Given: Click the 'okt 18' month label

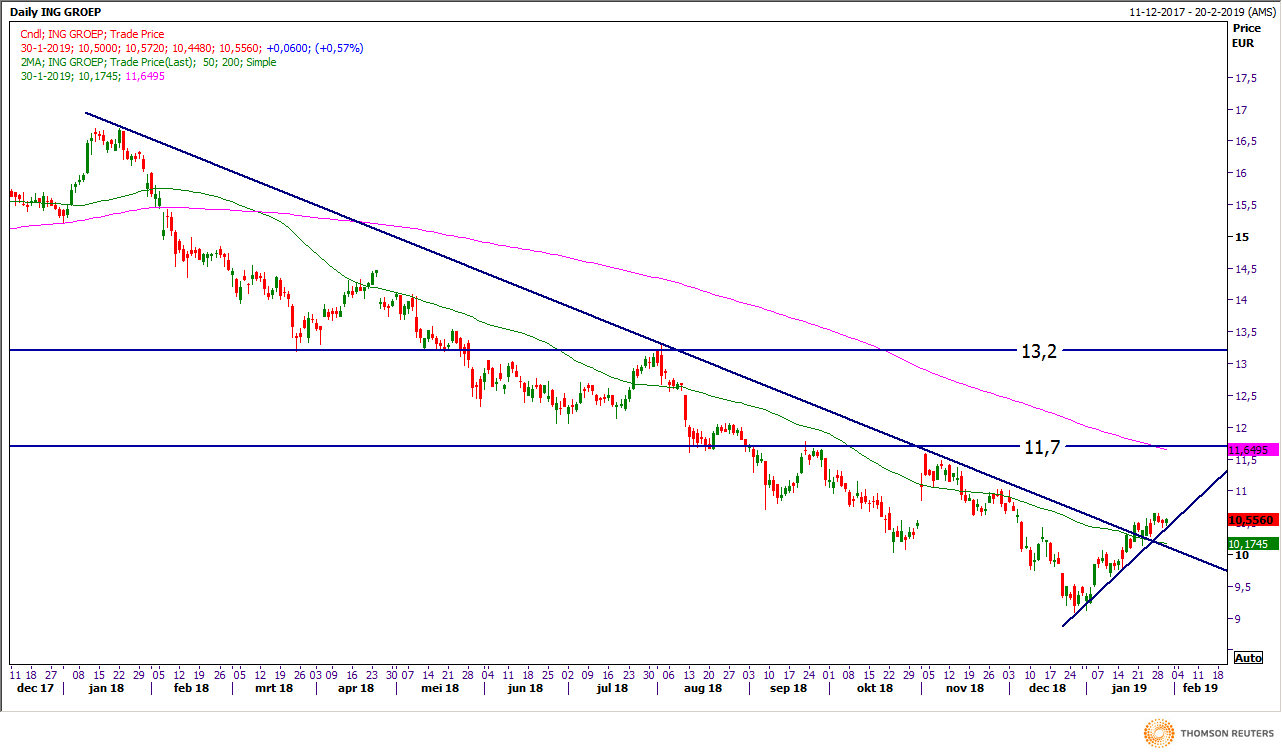Looking at the screenshot, I should [875, 688].
